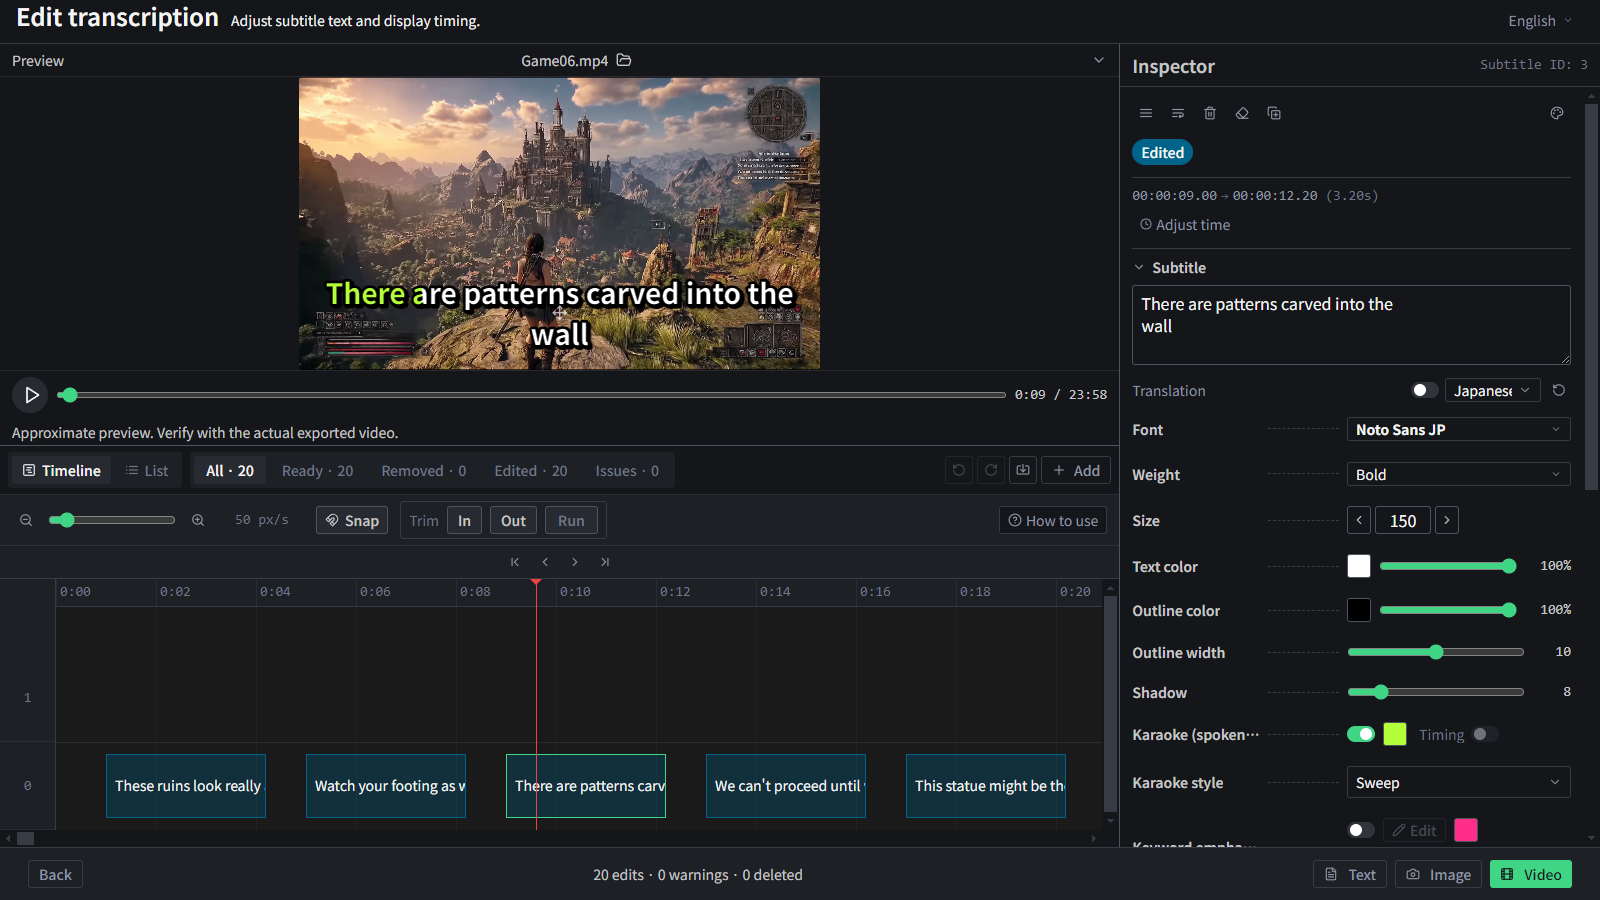Collapse the Preview panel chevron

coord(1099,60)
